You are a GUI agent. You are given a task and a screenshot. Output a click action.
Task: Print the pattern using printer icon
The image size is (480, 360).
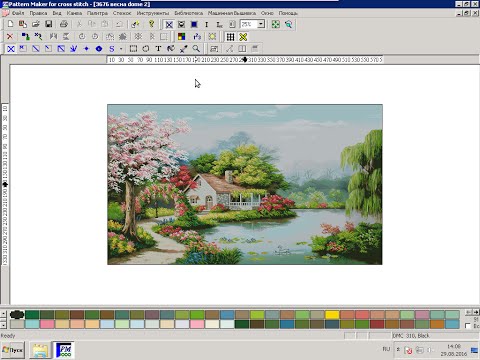click(64, 24)
